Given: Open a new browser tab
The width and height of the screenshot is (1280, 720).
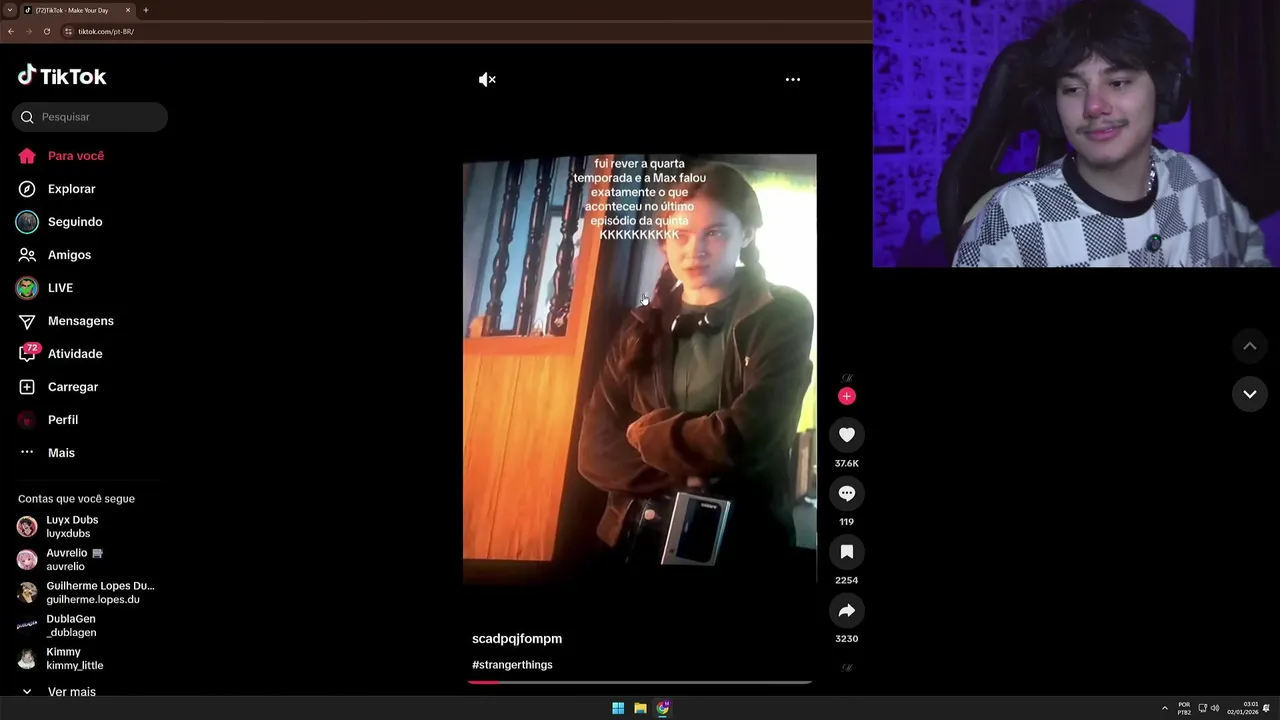Looking at the screenshot, I should pyautogui.click(x=146, y=10).
